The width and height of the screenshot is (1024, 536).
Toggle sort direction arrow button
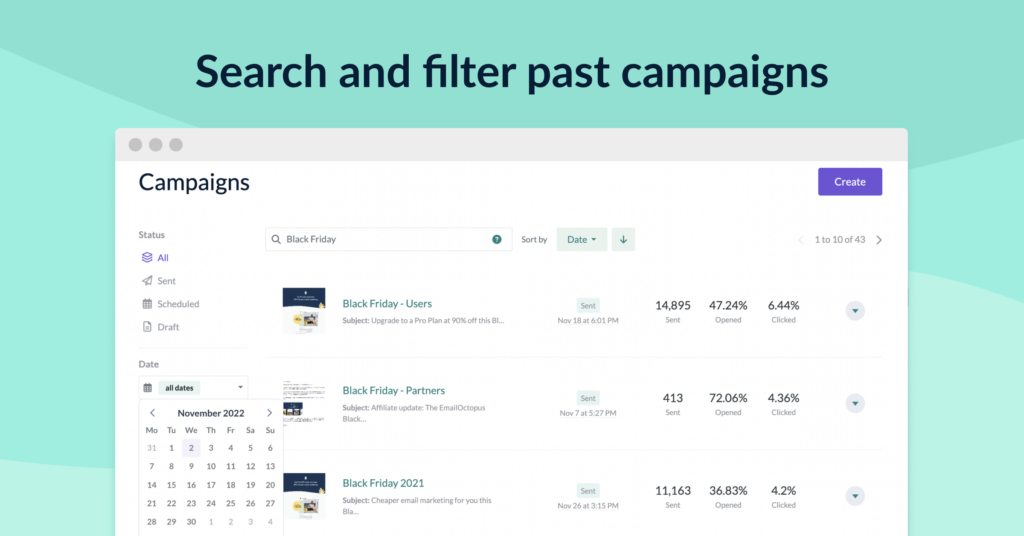[x=623, y=240]
